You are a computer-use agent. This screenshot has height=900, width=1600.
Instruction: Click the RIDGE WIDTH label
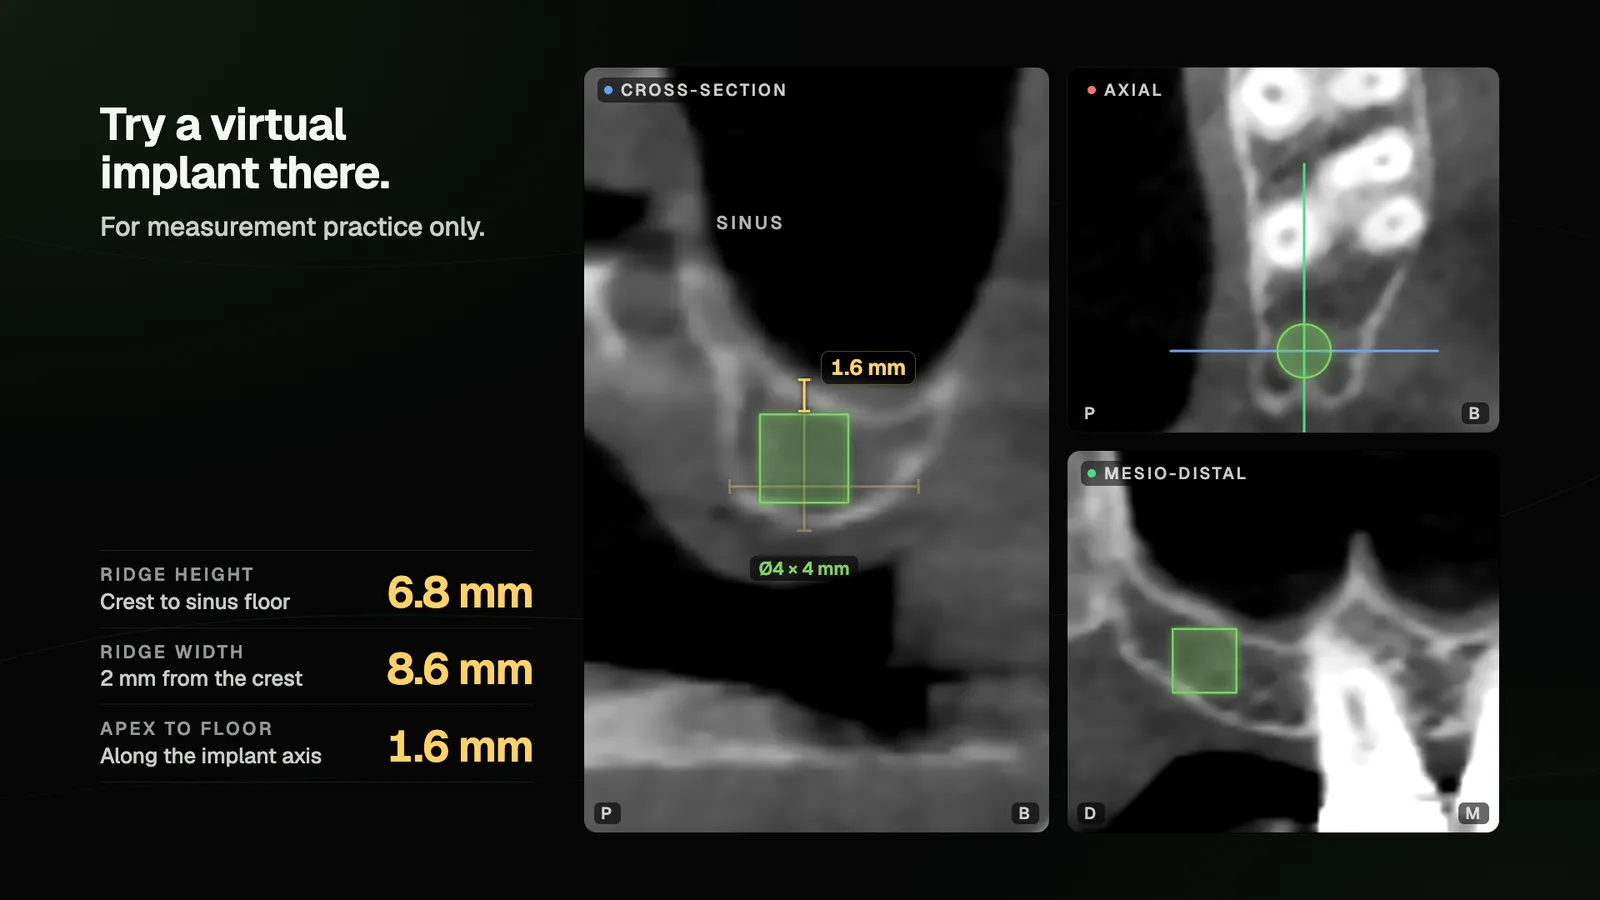pos(172,652)
